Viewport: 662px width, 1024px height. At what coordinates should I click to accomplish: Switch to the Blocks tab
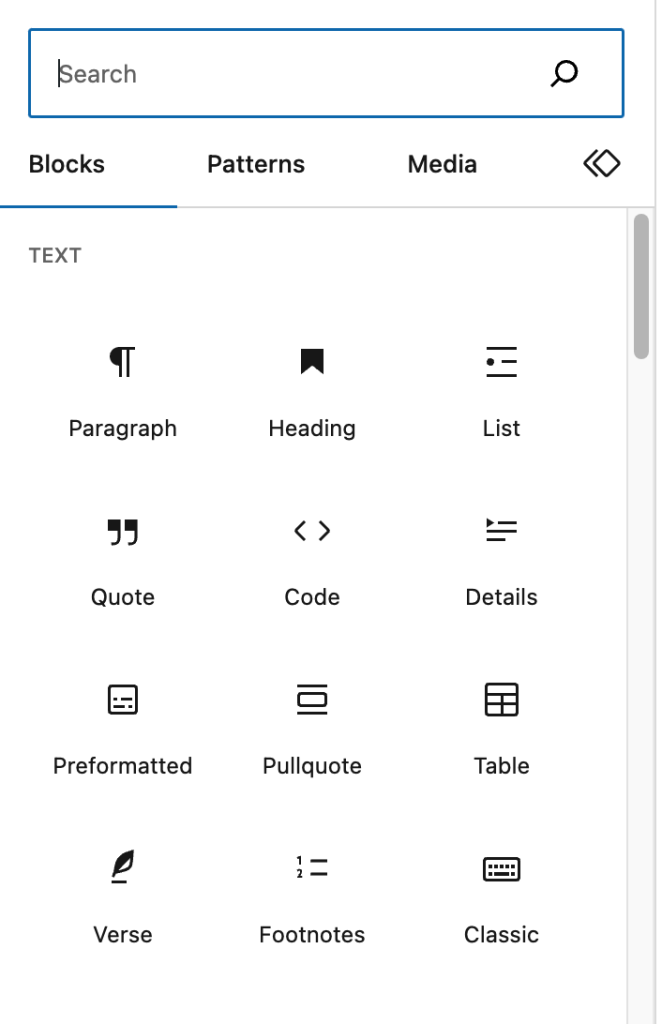click(x=67, y=165)
